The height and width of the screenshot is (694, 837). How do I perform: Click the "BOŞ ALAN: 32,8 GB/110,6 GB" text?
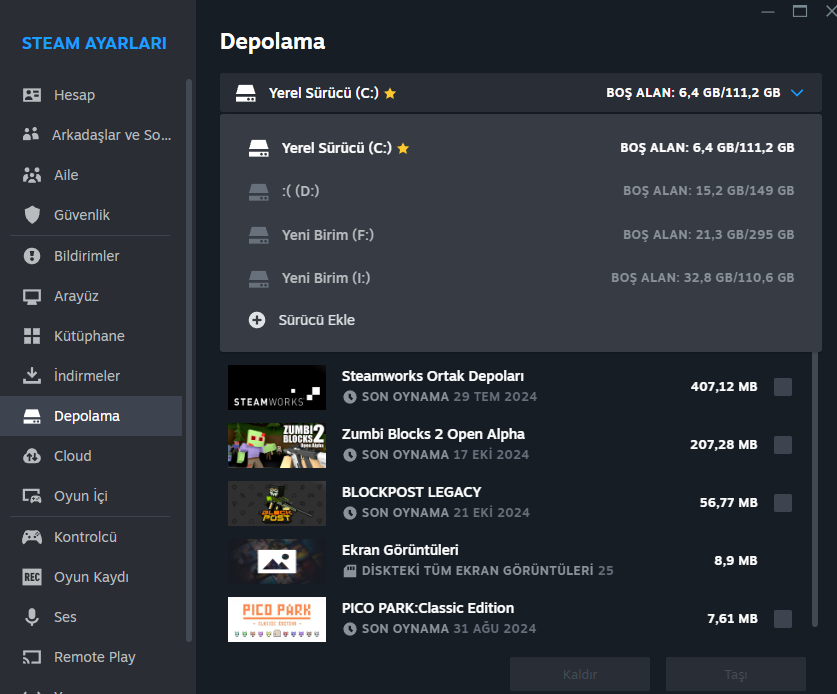(x=702, y=278)
